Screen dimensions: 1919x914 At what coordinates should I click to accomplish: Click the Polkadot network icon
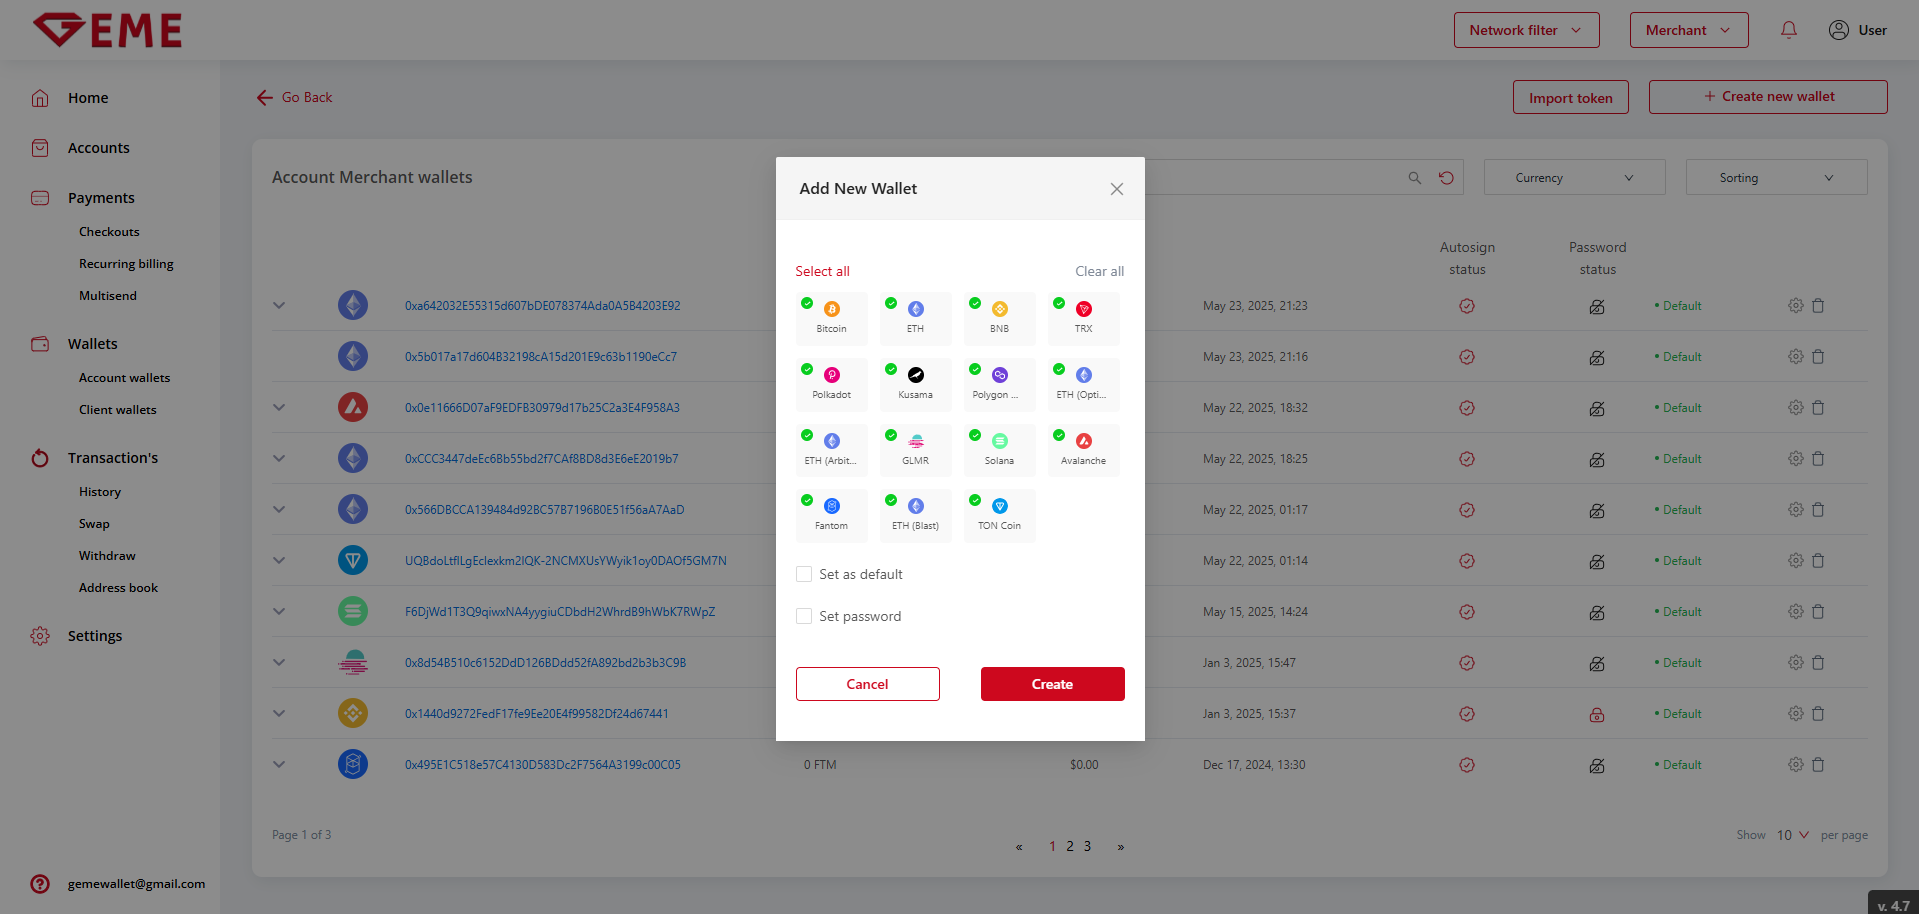pos(831,376)
